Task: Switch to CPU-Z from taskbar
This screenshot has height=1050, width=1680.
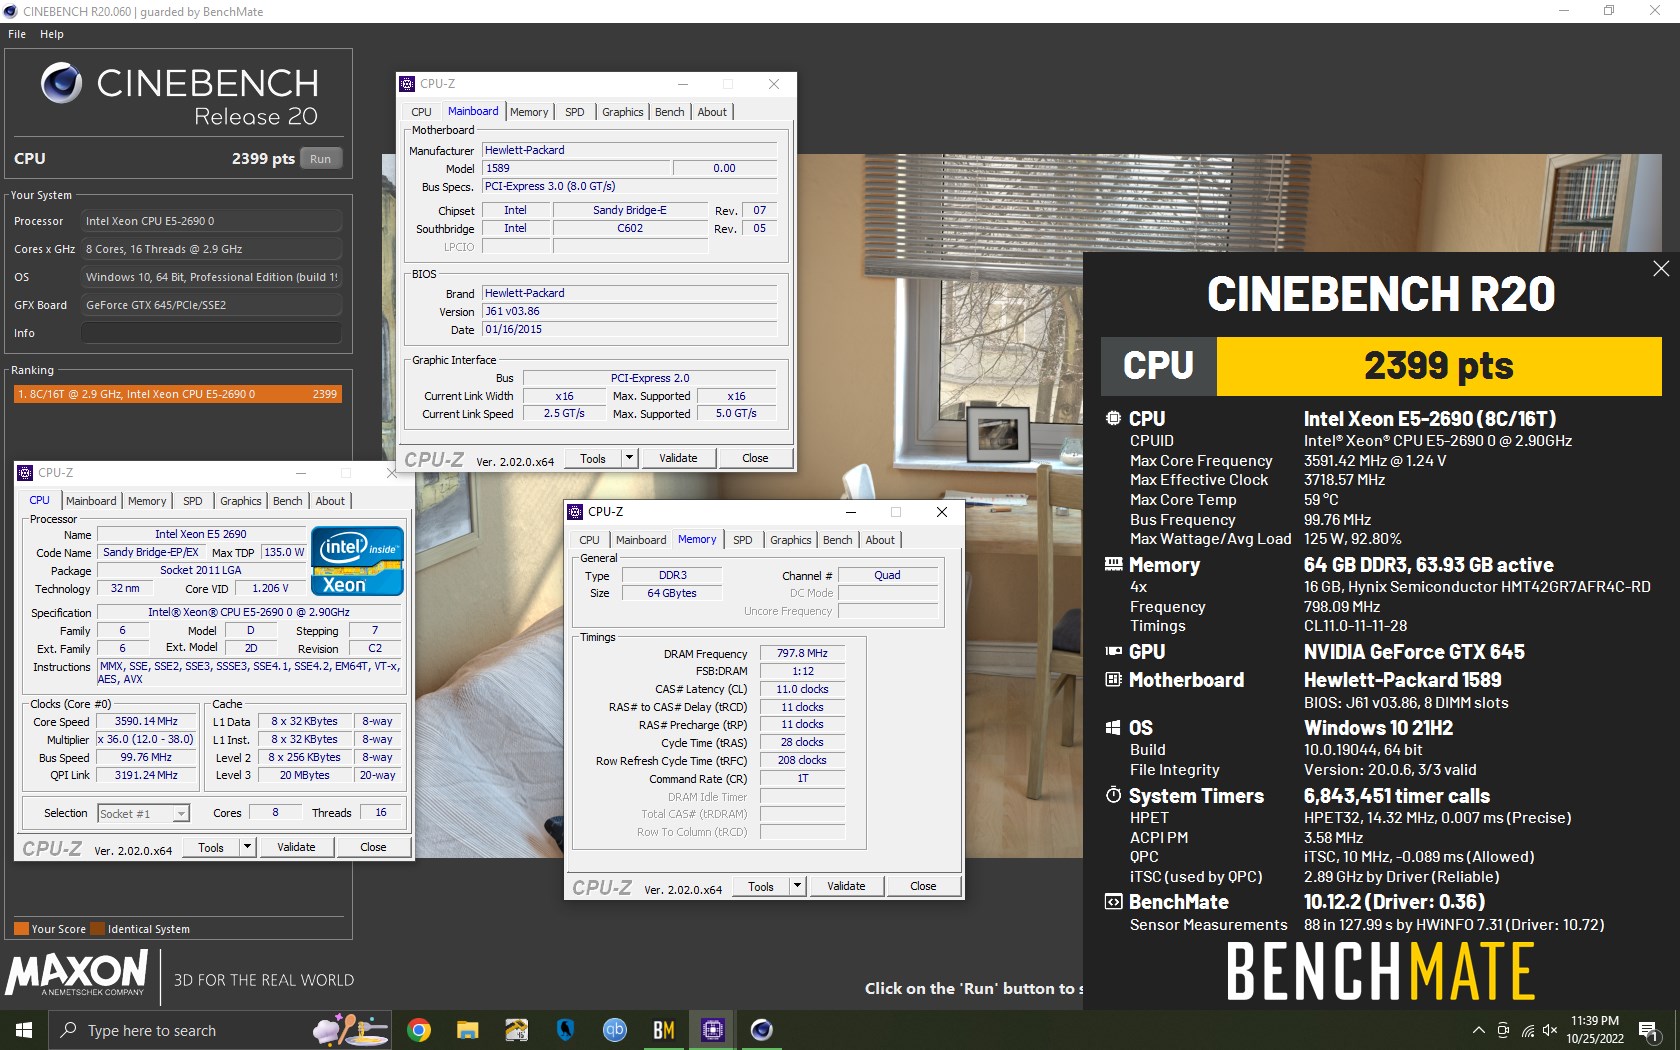Action: tap(712, 1030)
